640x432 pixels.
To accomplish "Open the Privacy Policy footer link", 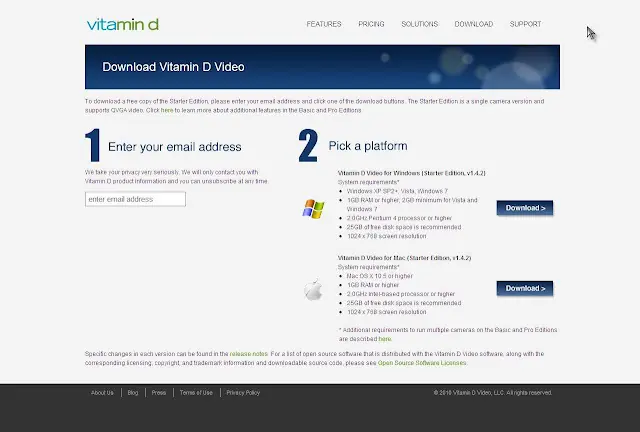I will (243, 392).
